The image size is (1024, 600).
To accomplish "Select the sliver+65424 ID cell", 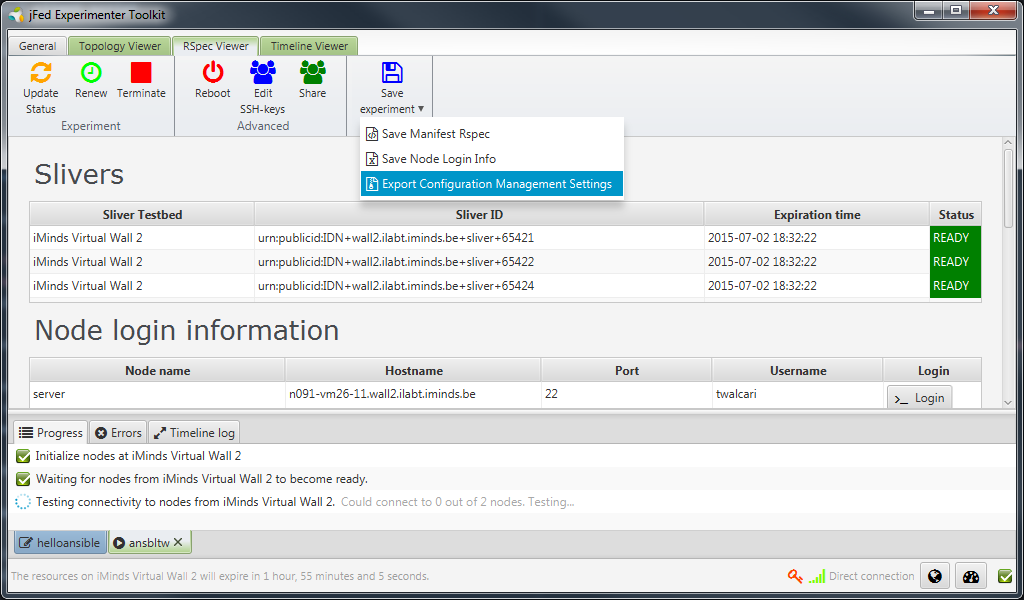I will pyautogui.click(x=479, y=285).
